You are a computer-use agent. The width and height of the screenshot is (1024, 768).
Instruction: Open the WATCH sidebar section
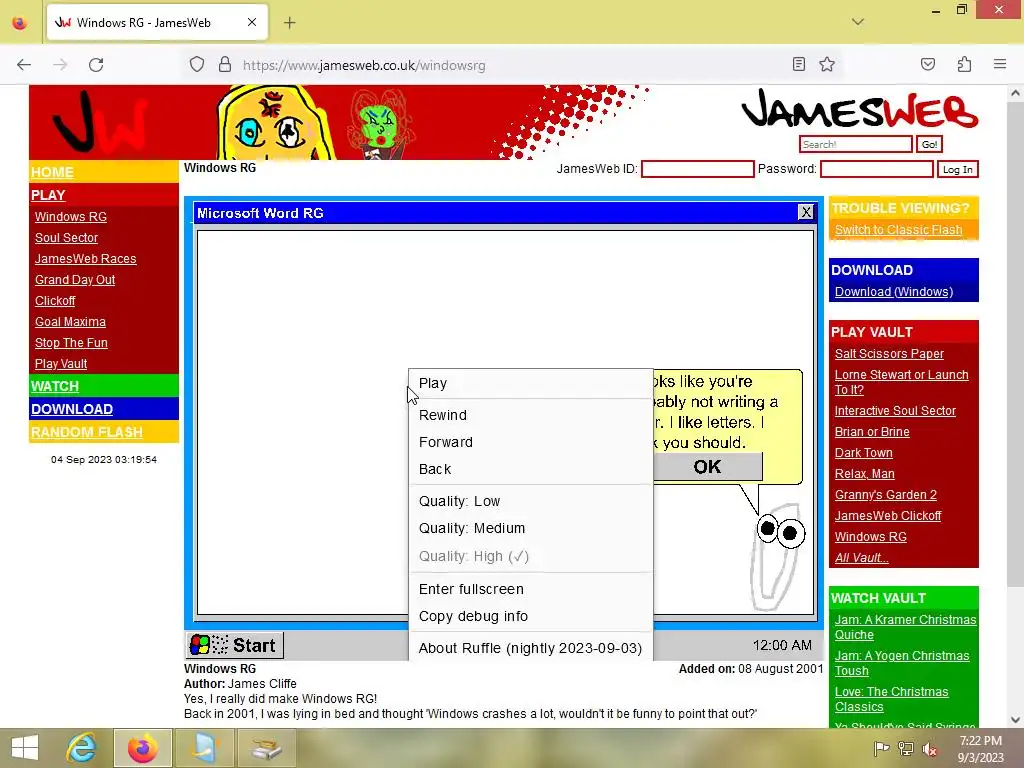pyautogui.click(x=55, y=386)
